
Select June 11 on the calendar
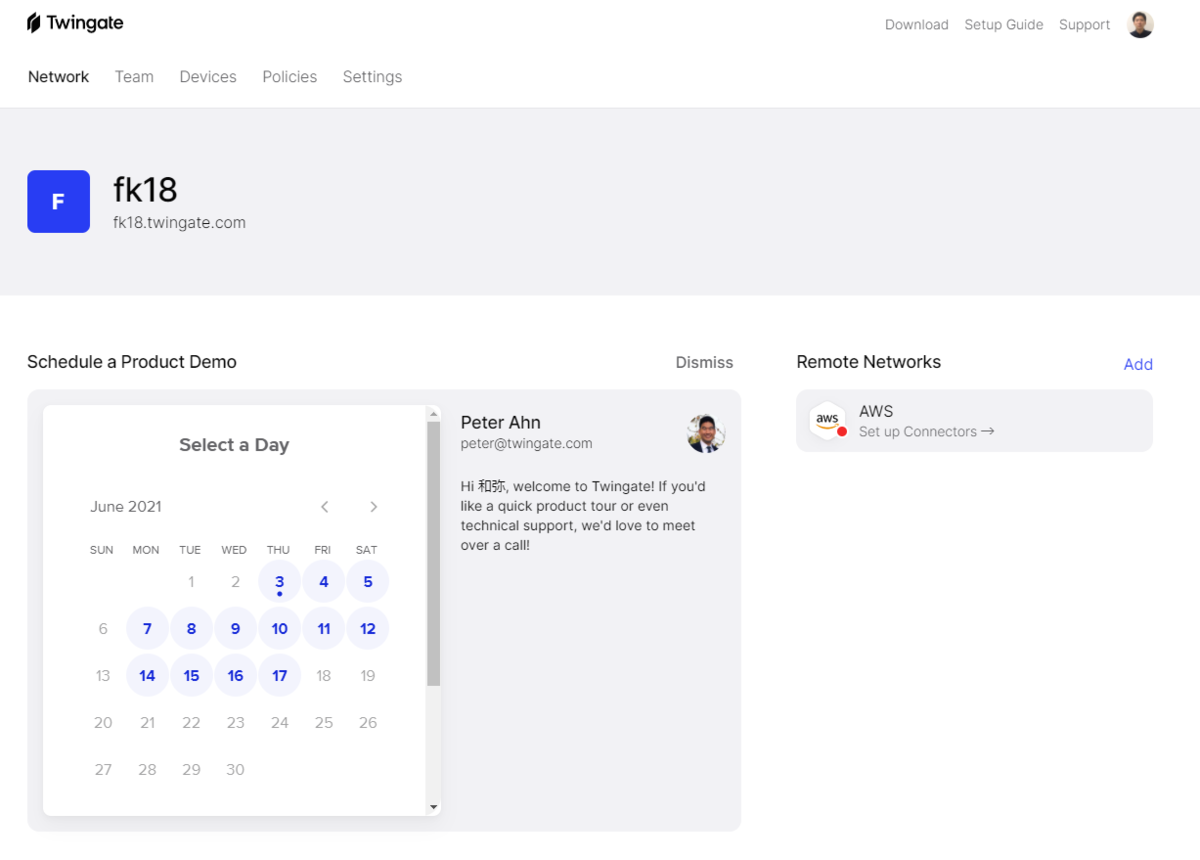pos(324,629)
